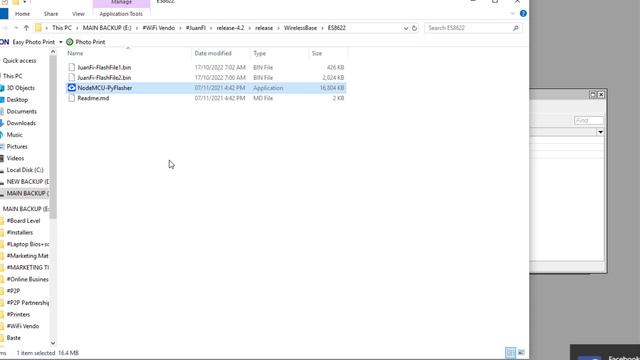Refresh the ES8622 folder view

pyautogui.click(x=414, y=28)
